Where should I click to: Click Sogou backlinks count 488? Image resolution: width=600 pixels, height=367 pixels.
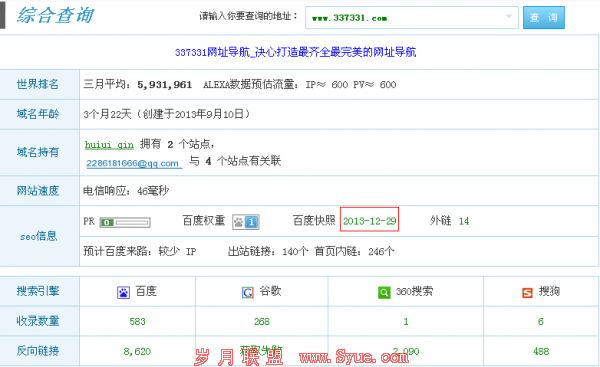541,351
